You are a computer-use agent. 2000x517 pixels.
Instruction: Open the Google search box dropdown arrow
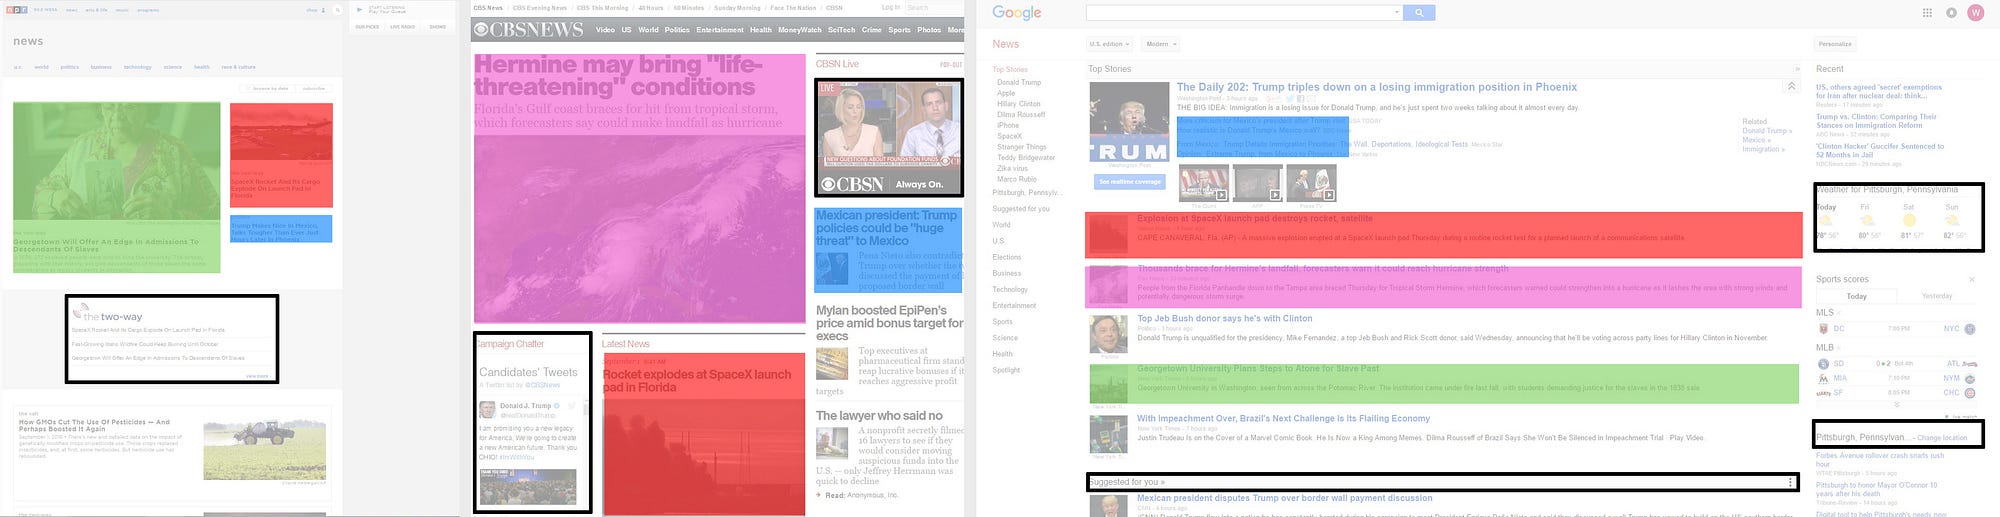(x=1397, y=12)
